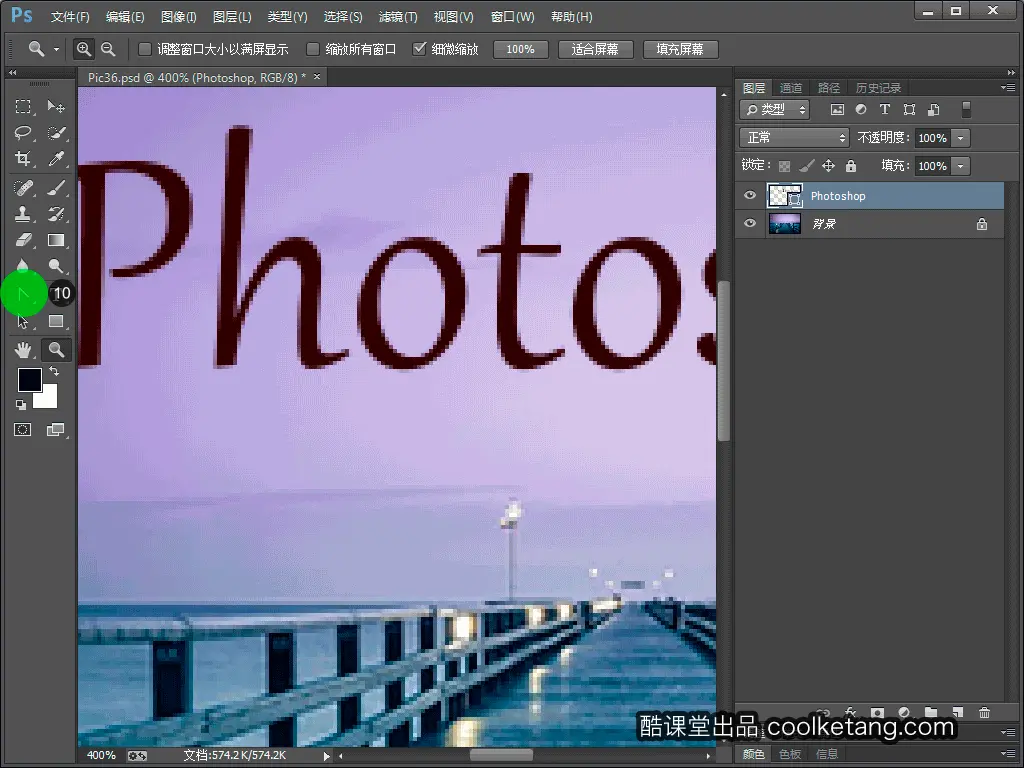Click the 100% zoom button
1024x768 pixels.
coord(520,50)
